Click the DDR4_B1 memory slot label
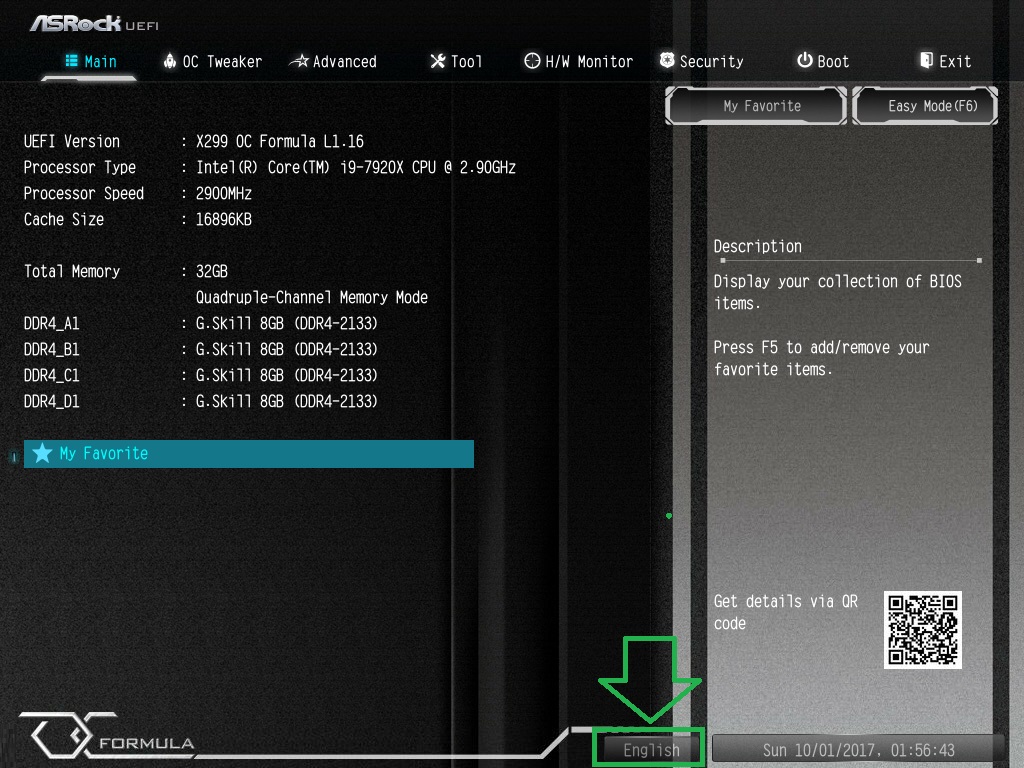Viewport: 1024px width, 768px height. click(x=52, y=349)
